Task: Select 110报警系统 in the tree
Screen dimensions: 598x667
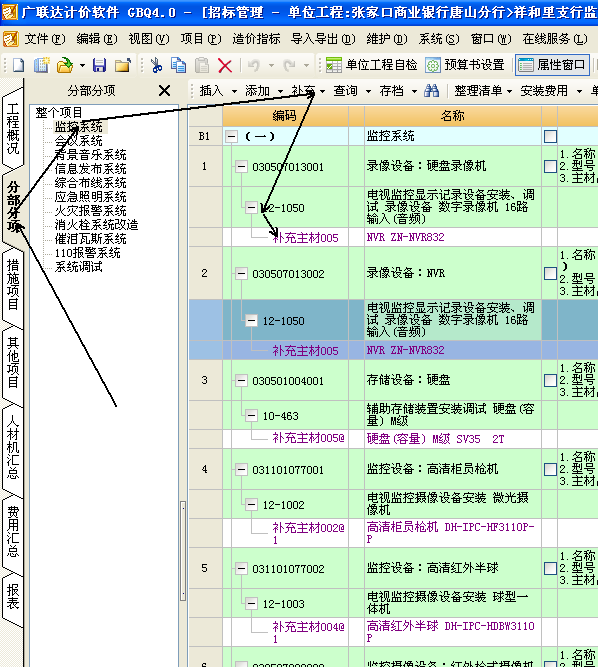Action: [88, 253]
